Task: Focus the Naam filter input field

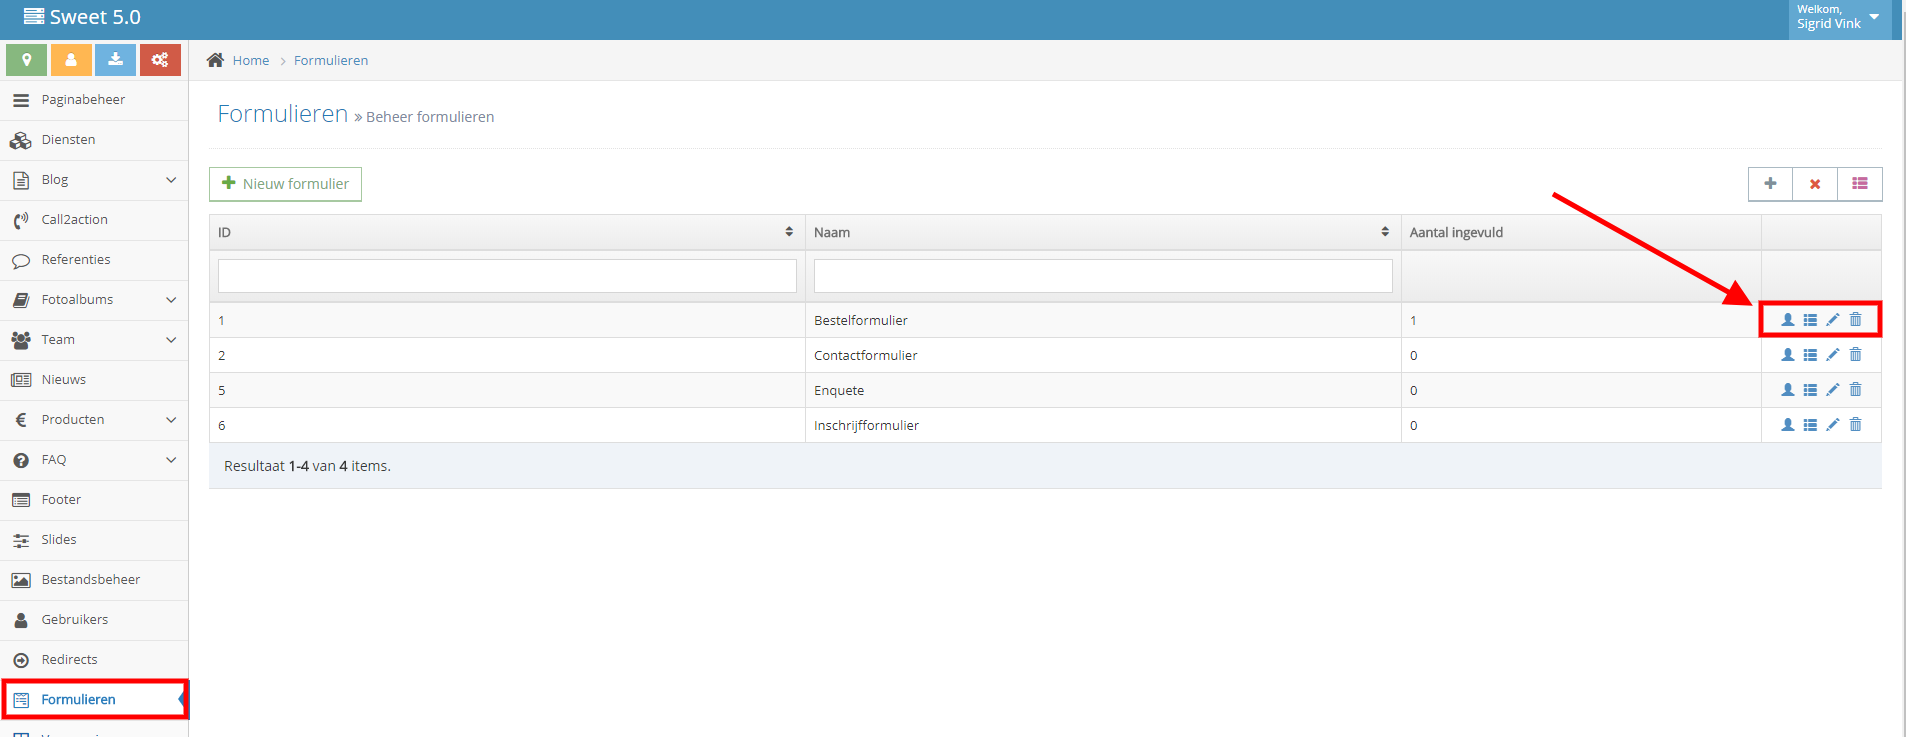Action: pos(1103,276)
